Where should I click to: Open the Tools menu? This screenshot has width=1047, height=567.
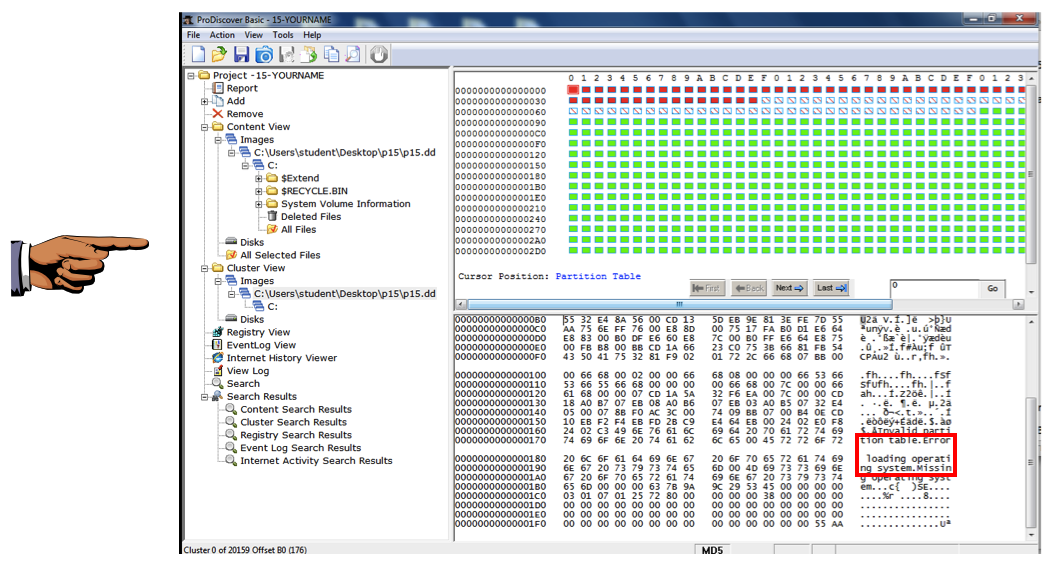(x=283, y=35)
